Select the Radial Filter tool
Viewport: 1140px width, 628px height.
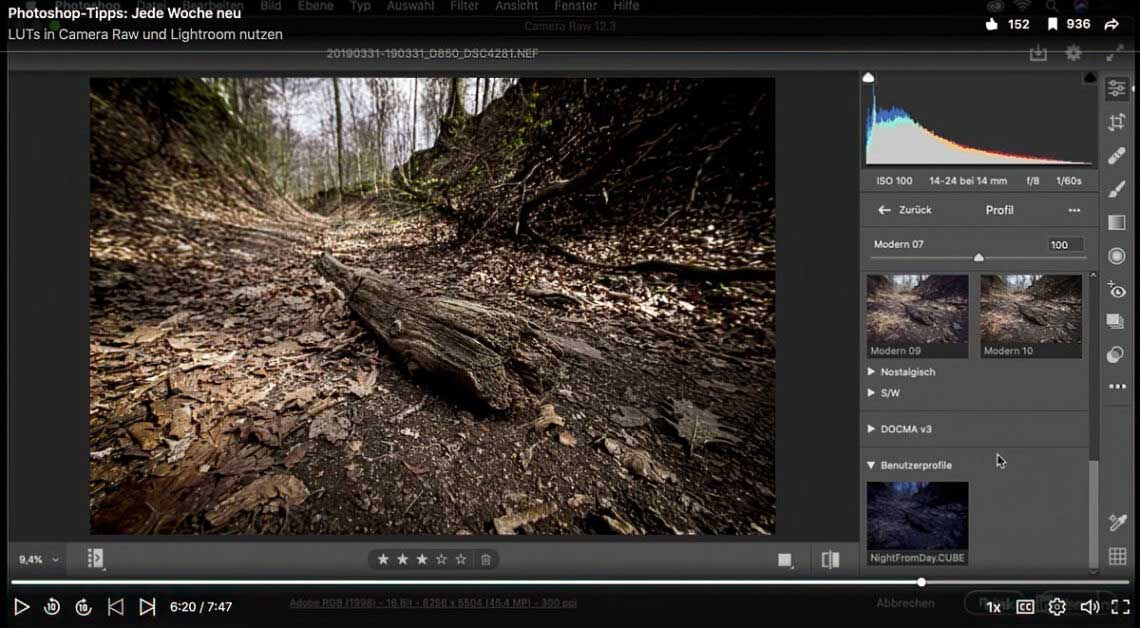pos(1117,256)
